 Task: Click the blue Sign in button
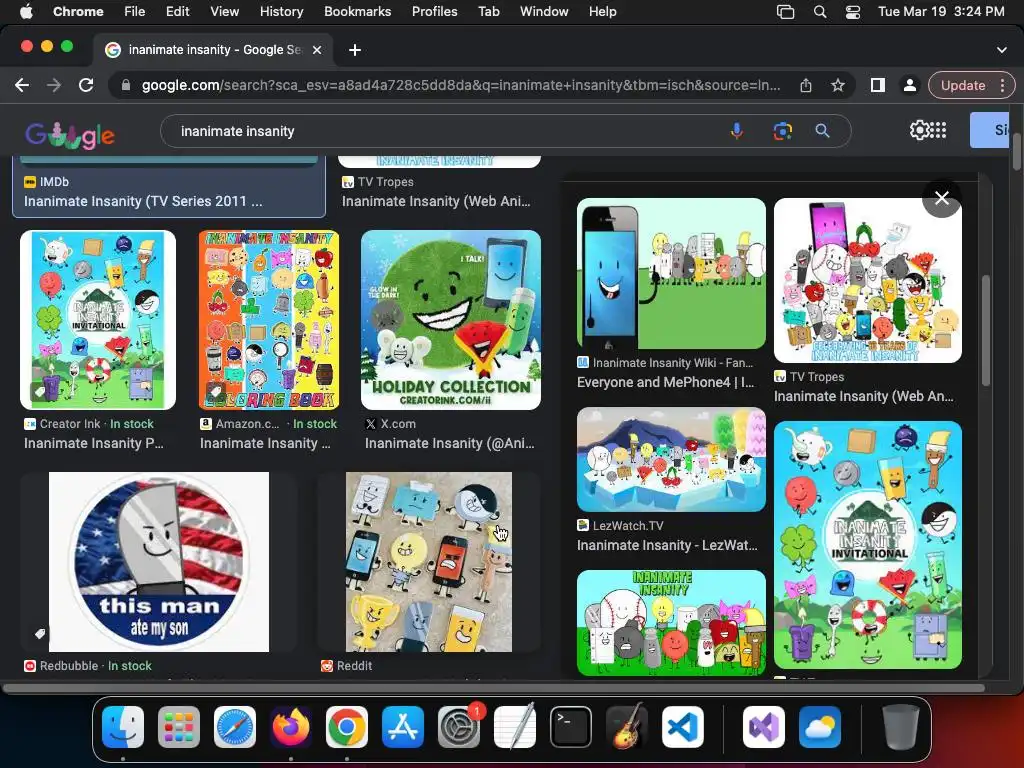click(x=991, y=130)
